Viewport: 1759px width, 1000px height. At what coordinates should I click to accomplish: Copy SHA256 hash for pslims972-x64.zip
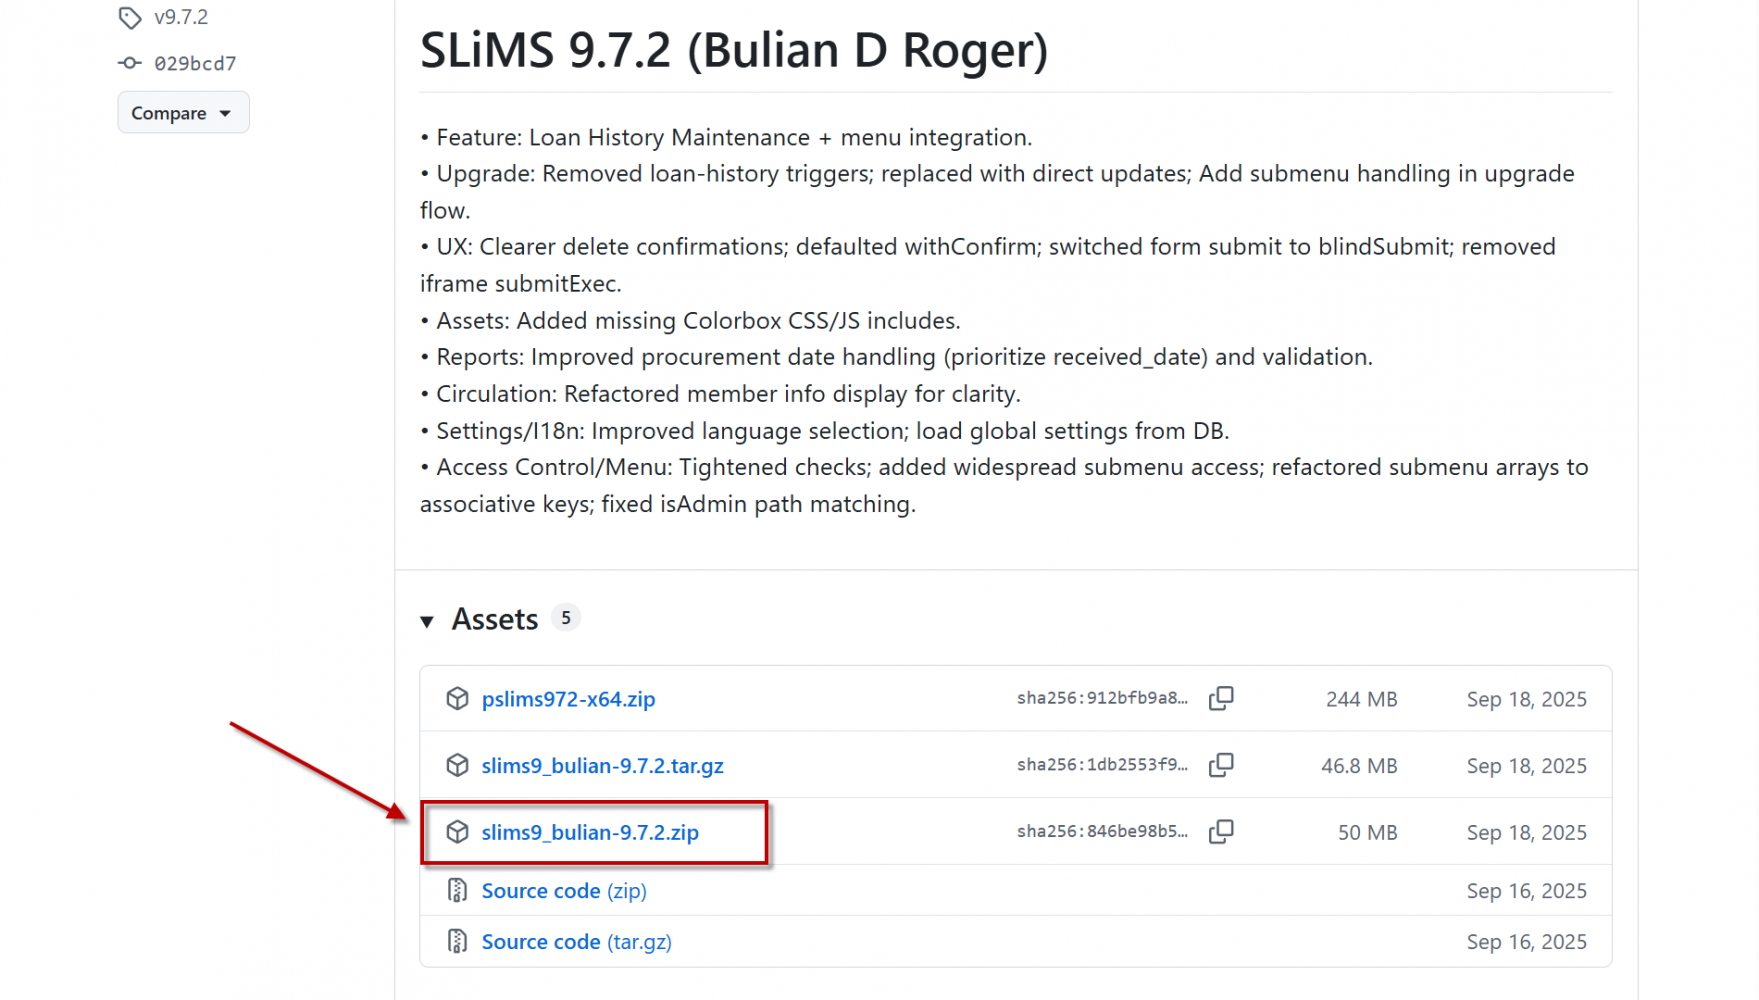[x=1221, y=698]
